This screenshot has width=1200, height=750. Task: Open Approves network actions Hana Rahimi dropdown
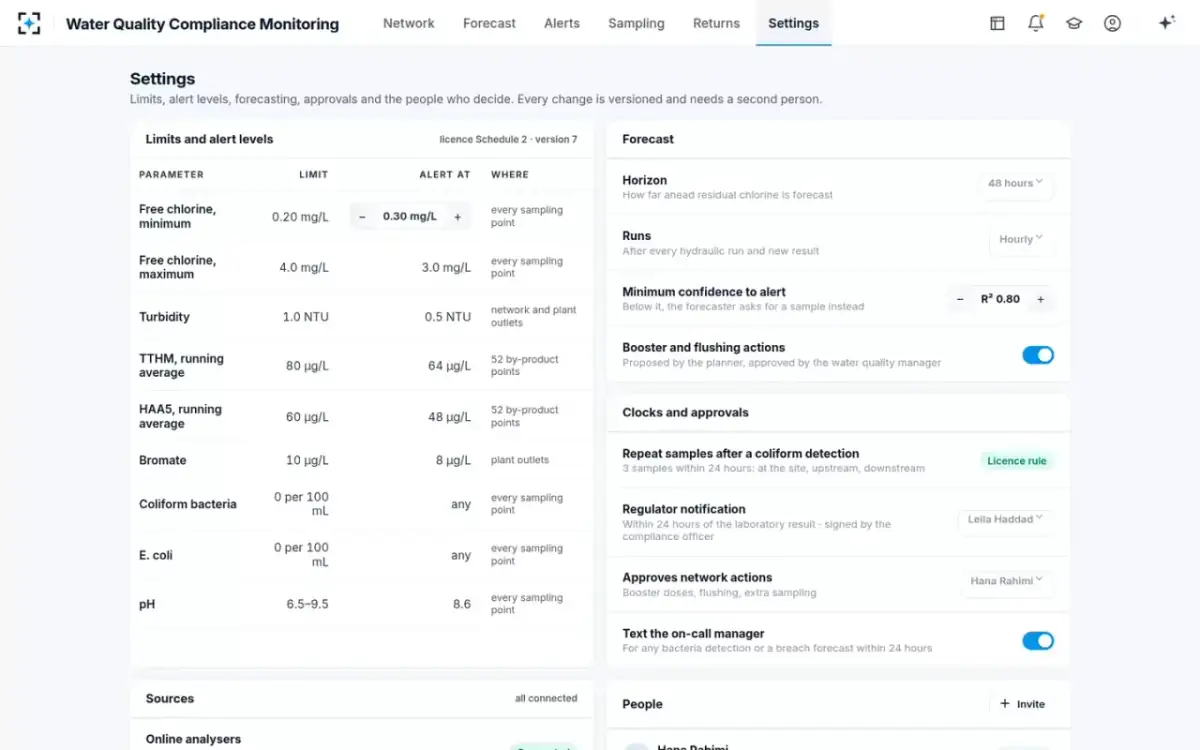1006,581
